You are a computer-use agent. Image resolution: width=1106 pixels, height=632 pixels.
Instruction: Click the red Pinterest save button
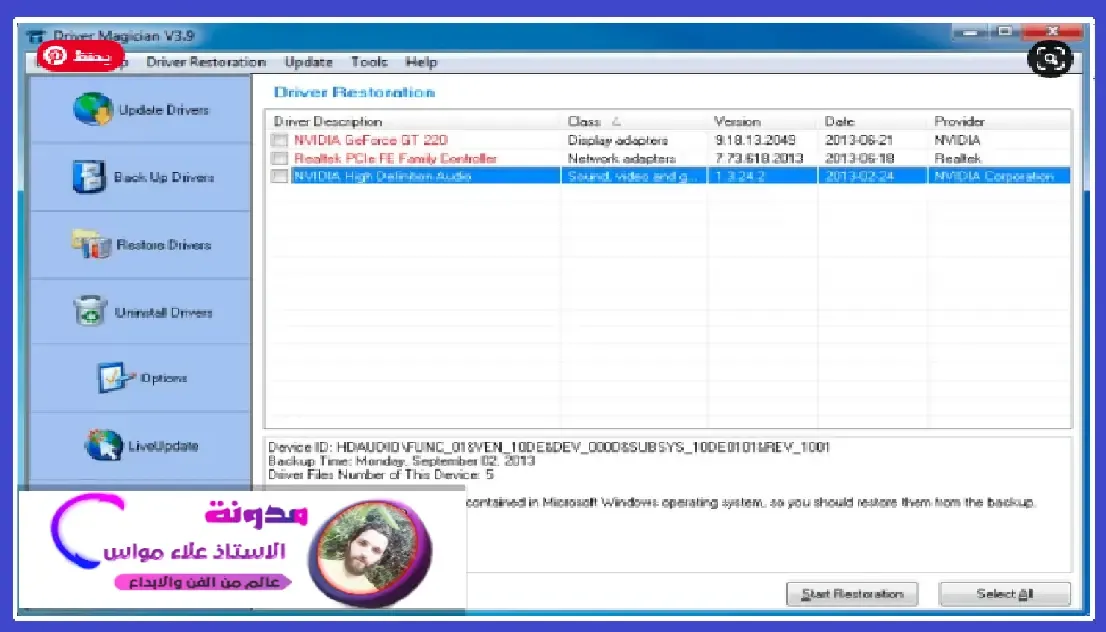[80, 56]
